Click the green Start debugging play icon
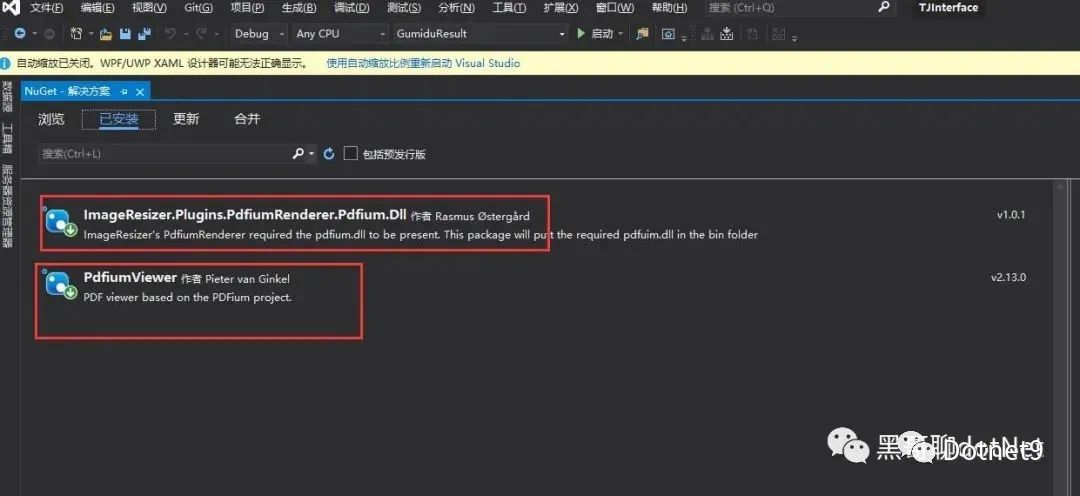The width and height of the screenshot is (1080, 496). [581, 33]
